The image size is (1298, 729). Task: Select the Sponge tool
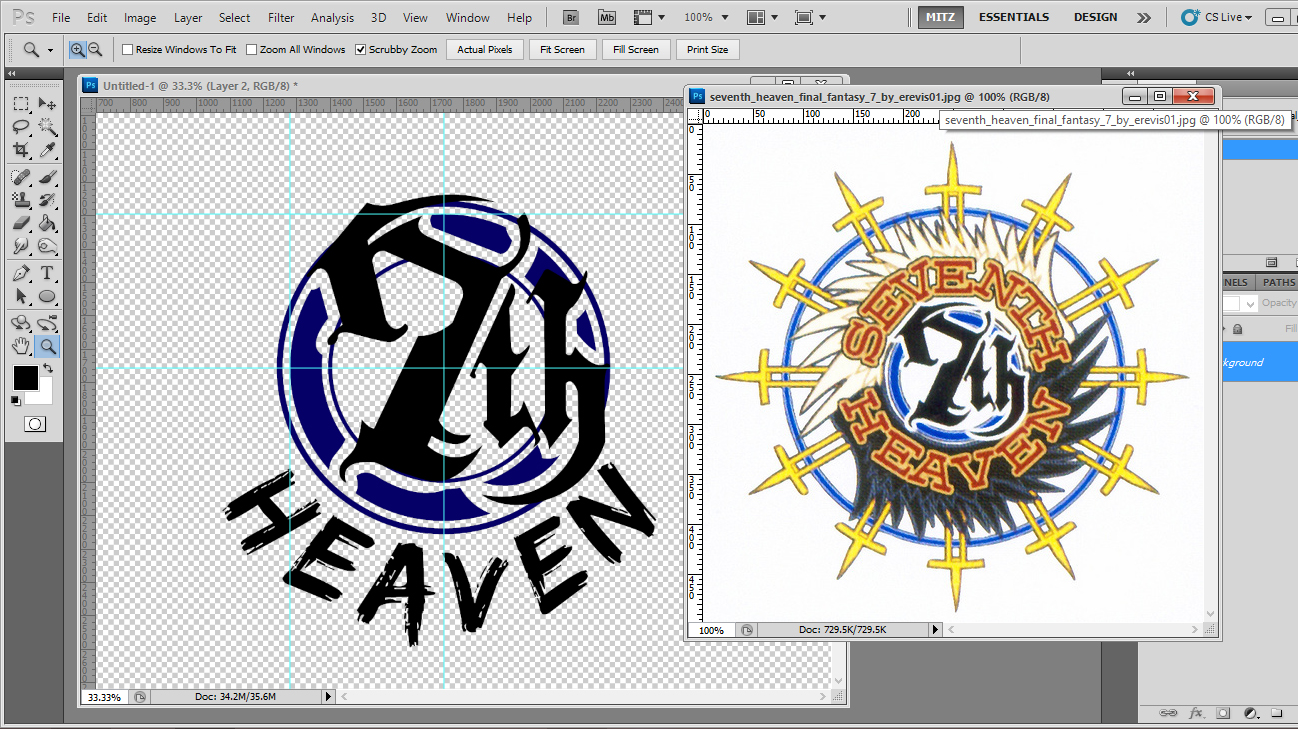coord(47,246)
